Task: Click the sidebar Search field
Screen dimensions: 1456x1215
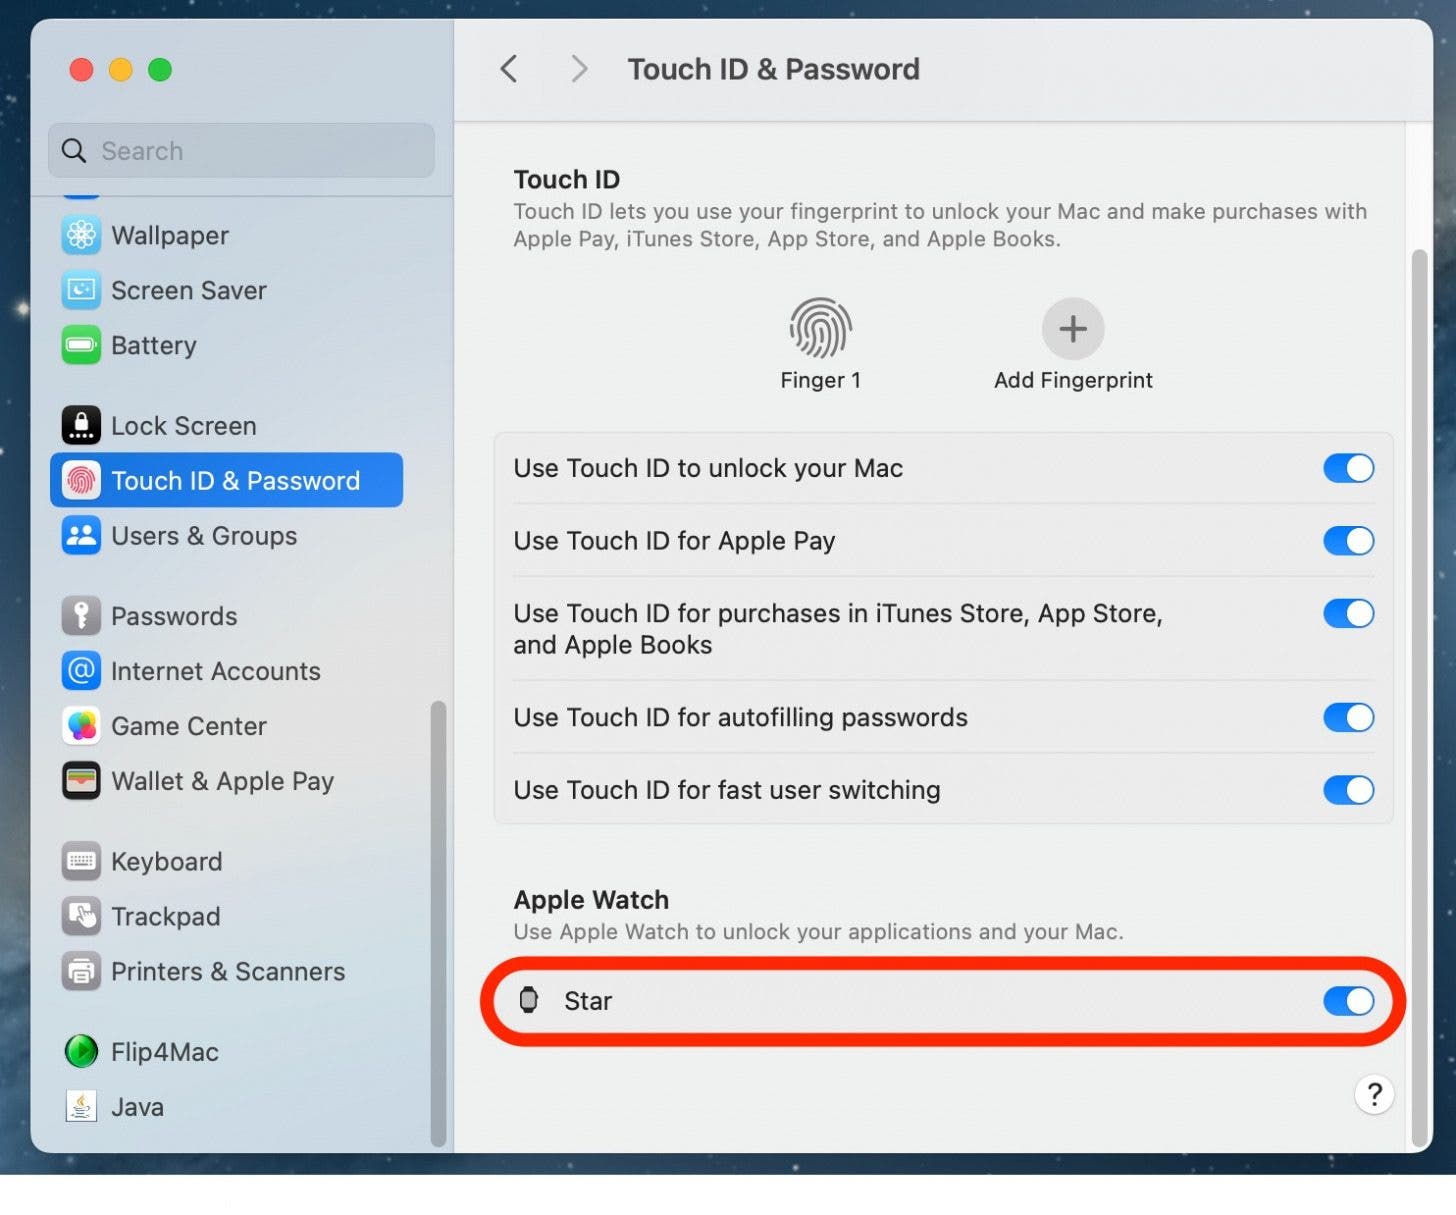Action: (x=242, y=151)
